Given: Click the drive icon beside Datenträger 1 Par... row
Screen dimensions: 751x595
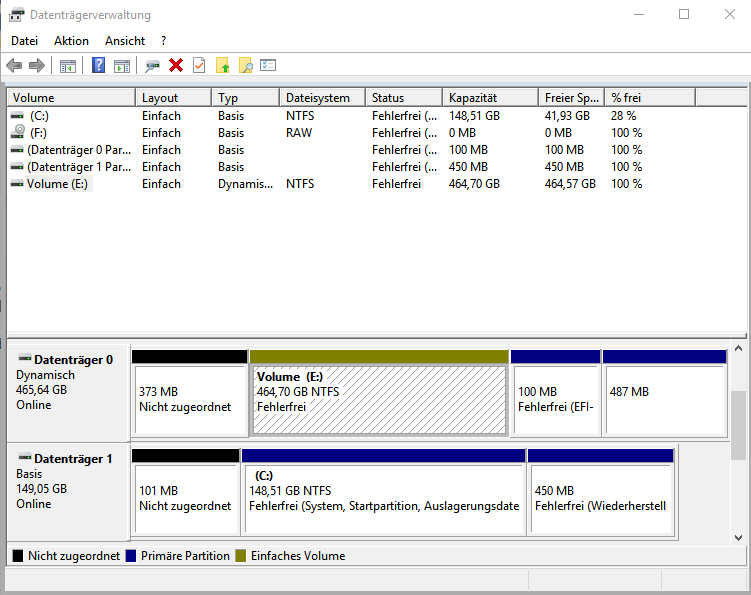Looking at the screenshot, I should coord(17,167).
